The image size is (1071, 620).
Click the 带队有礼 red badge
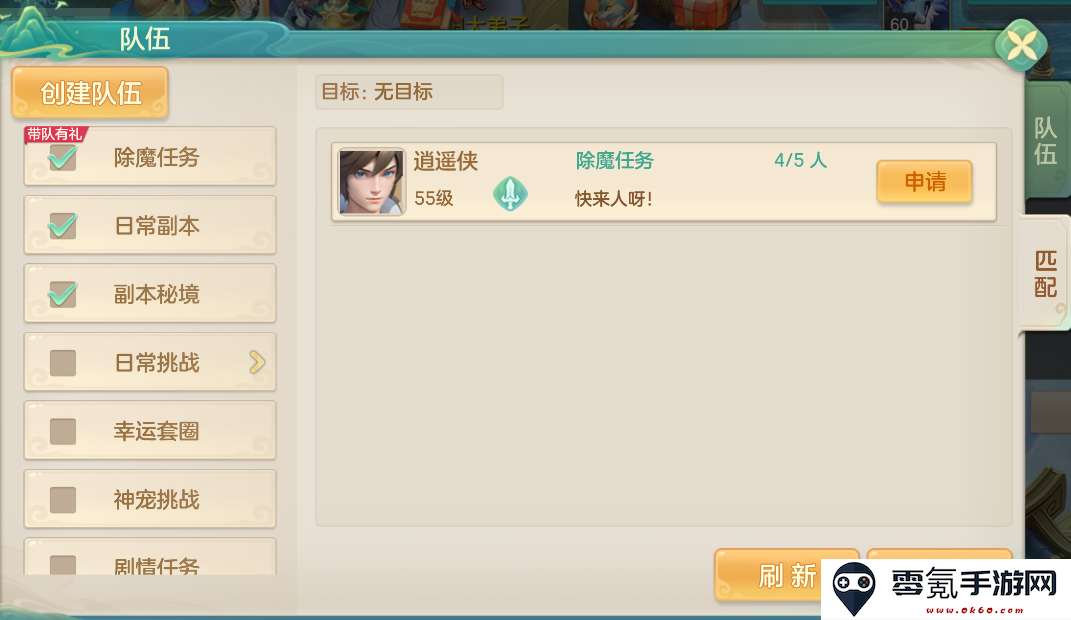point(55,134)
